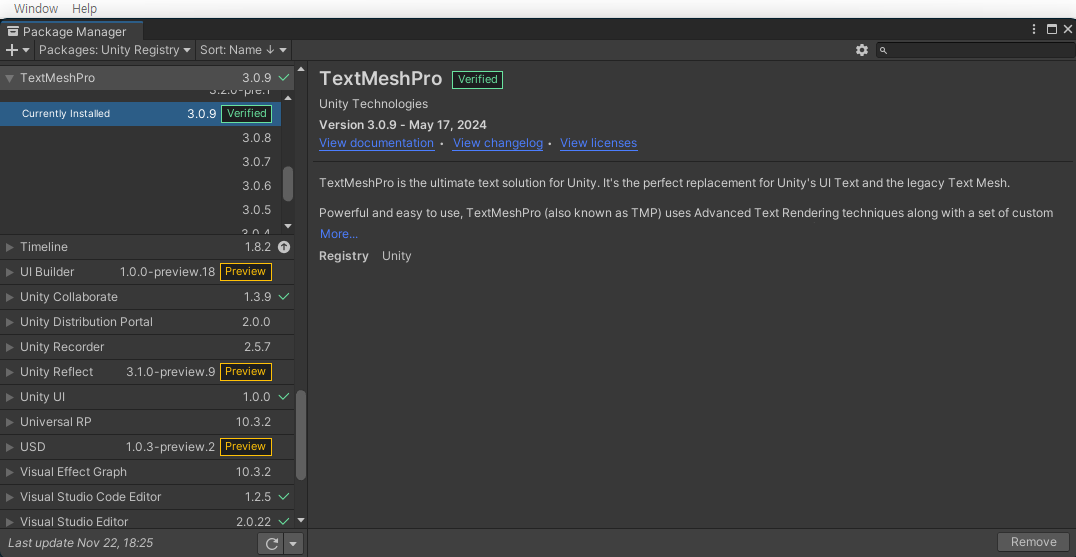The image size is (1076, 557).
Task: Expand the USD package entry
Action: click(x=10, y=447)
